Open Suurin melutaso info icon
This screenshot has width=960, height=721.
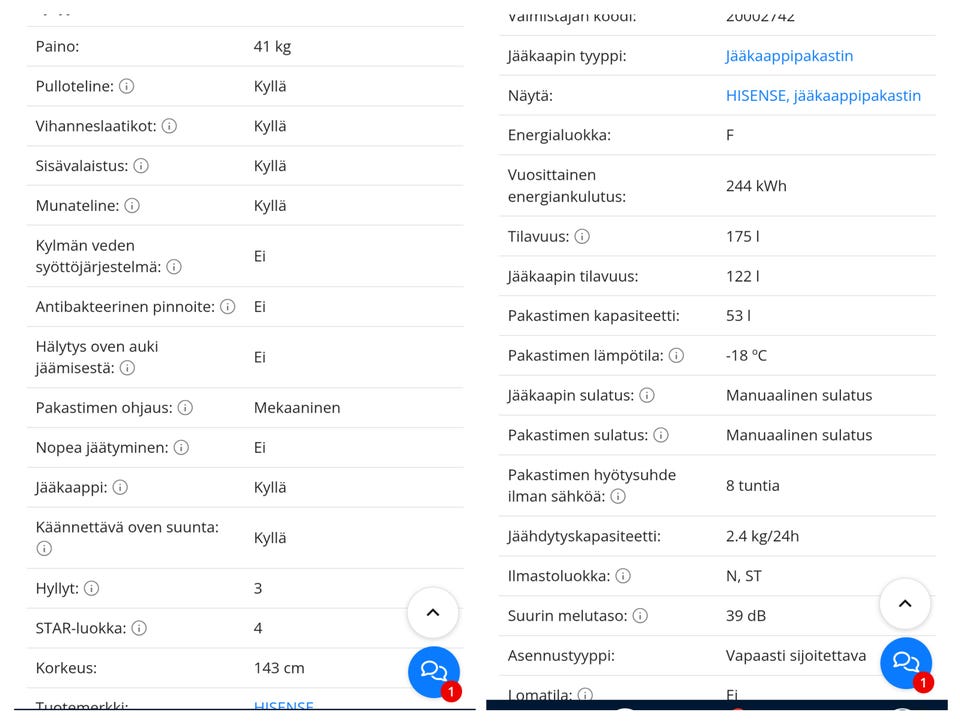pos(640,616)
